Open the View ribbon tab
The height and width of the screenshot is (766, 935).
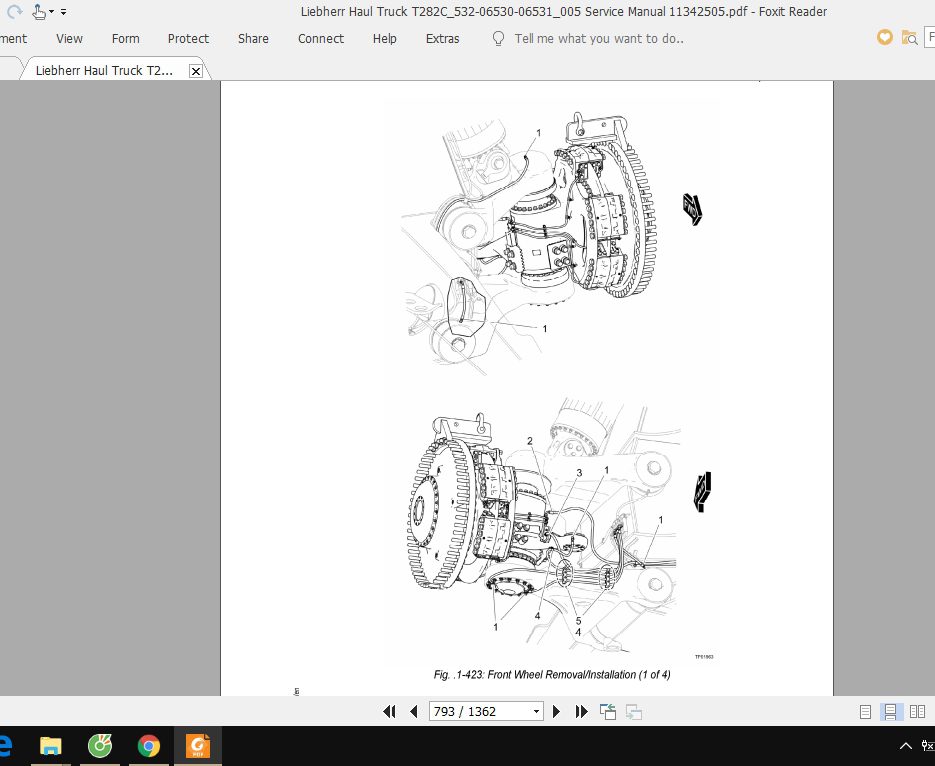(70, 39)
